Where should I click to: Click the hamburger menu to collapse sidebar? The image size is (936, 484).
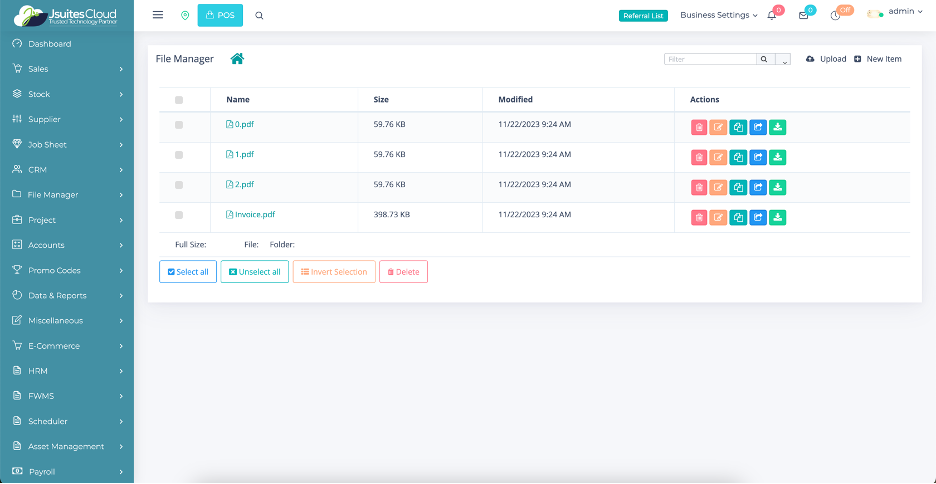coord(158,15)
